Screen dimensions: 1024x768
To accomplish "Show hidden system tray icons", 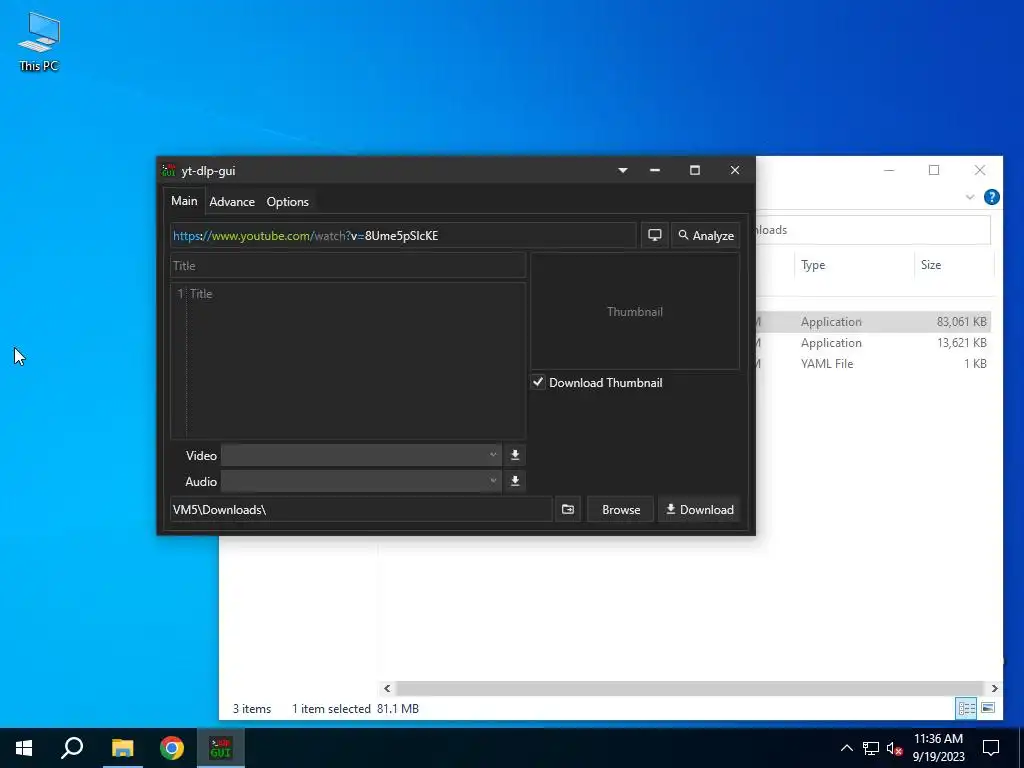I will (846, 748).
